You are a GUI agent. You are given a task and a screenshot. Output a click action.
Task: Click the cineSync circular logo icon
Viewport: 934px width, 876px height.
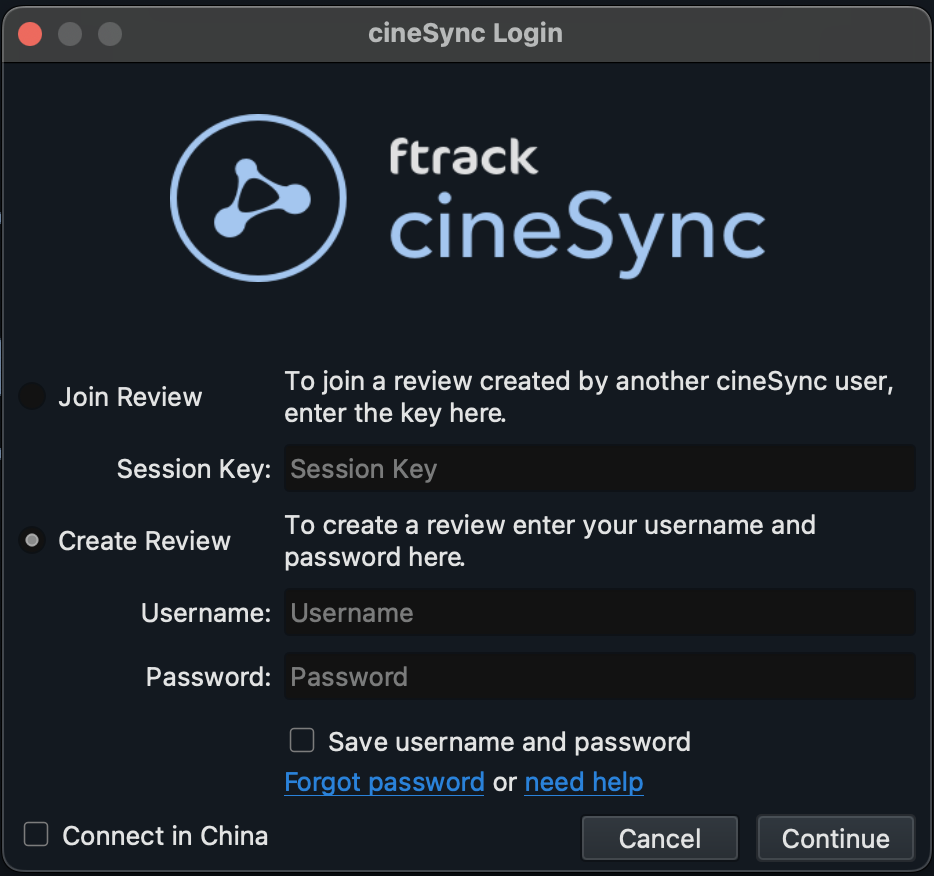click(258, 198)
